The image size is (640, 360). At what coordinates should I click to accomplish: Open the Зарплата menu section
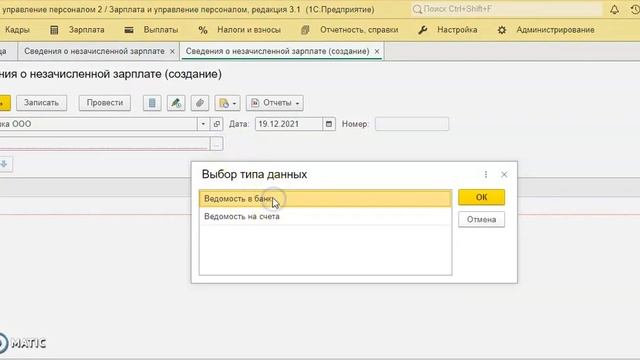[x=87, y=30]
